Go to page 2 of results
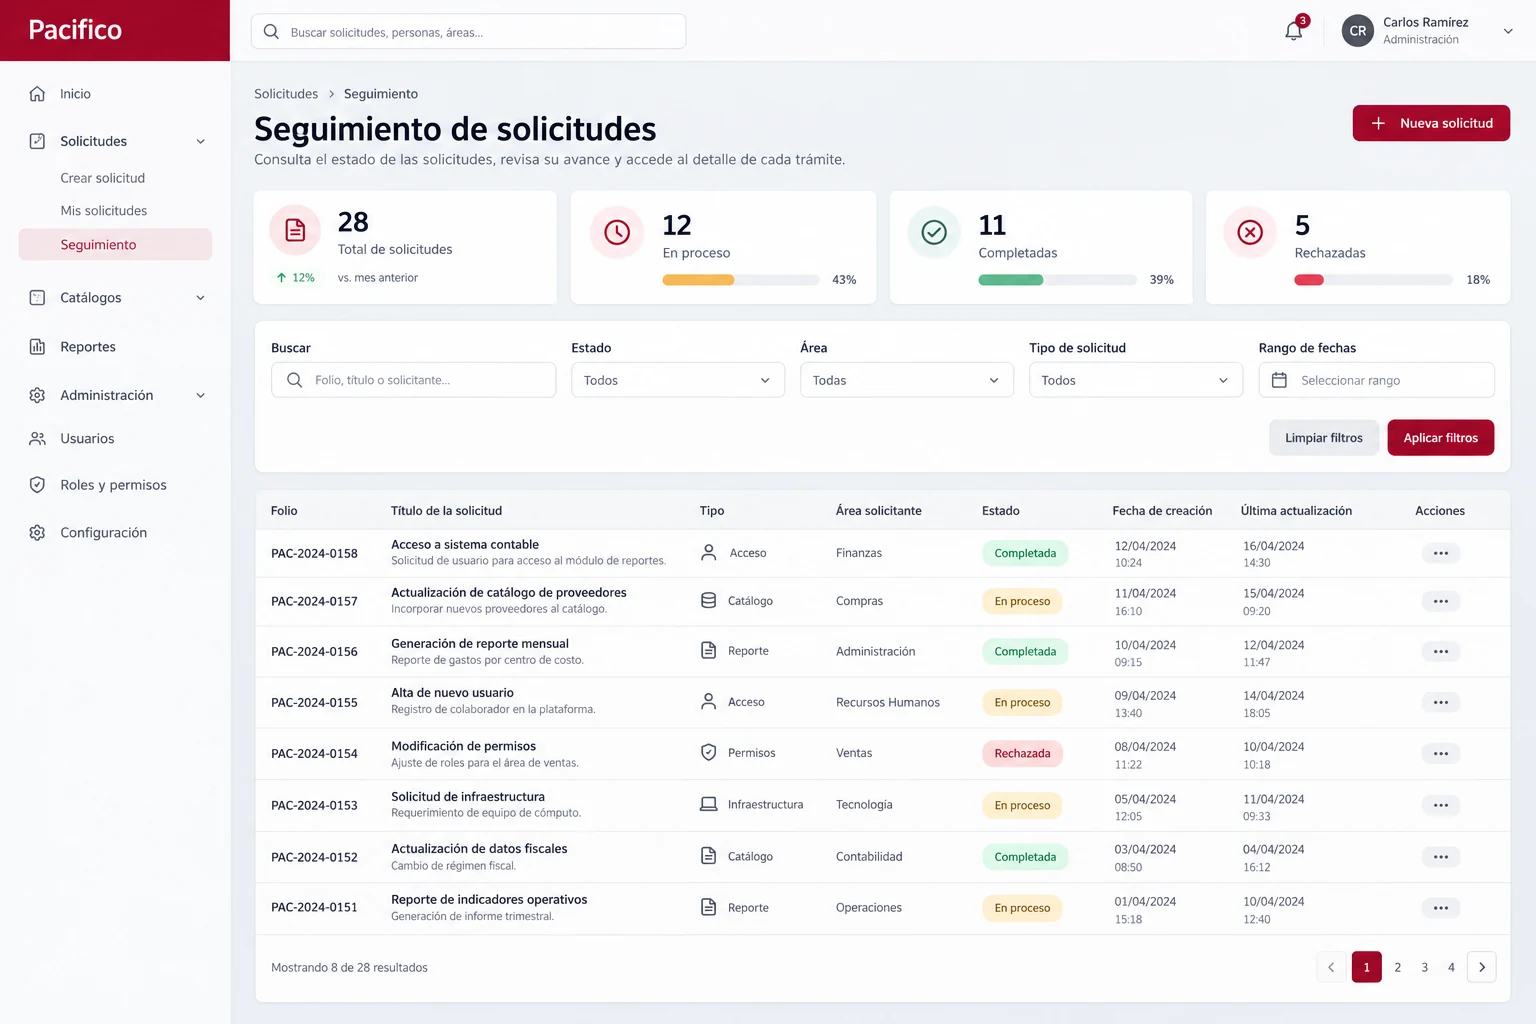 [1397, 967]
